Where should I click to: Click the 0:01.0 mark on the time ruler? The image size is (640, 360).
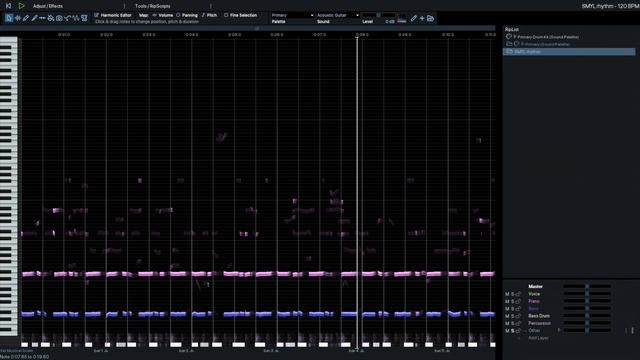[64, 35]
